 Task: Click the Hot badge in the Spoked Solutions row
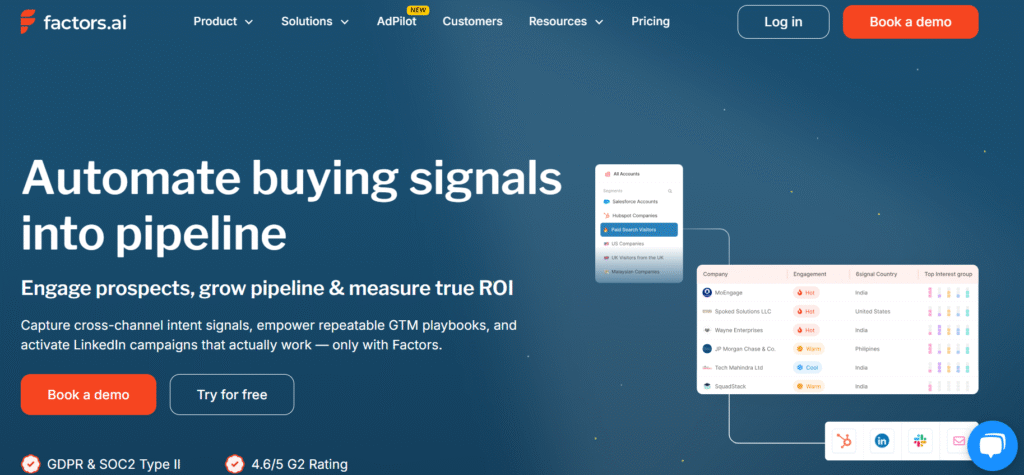click(806, 312)
